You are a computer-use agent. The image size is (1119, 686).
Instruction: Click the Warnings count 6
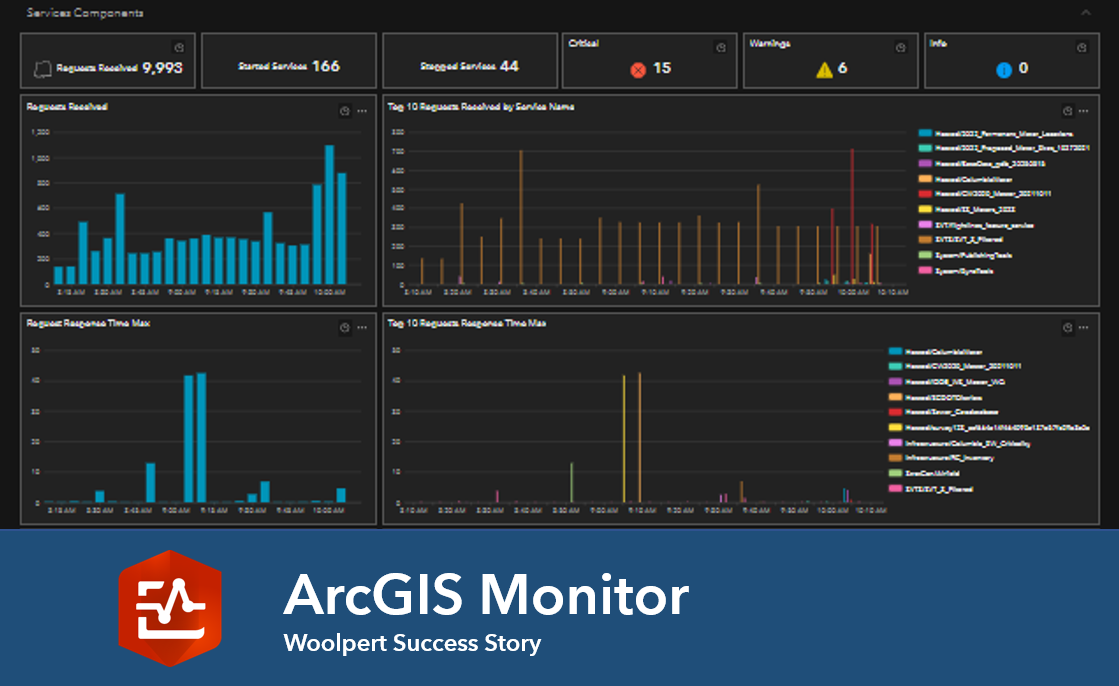(842, 68)
